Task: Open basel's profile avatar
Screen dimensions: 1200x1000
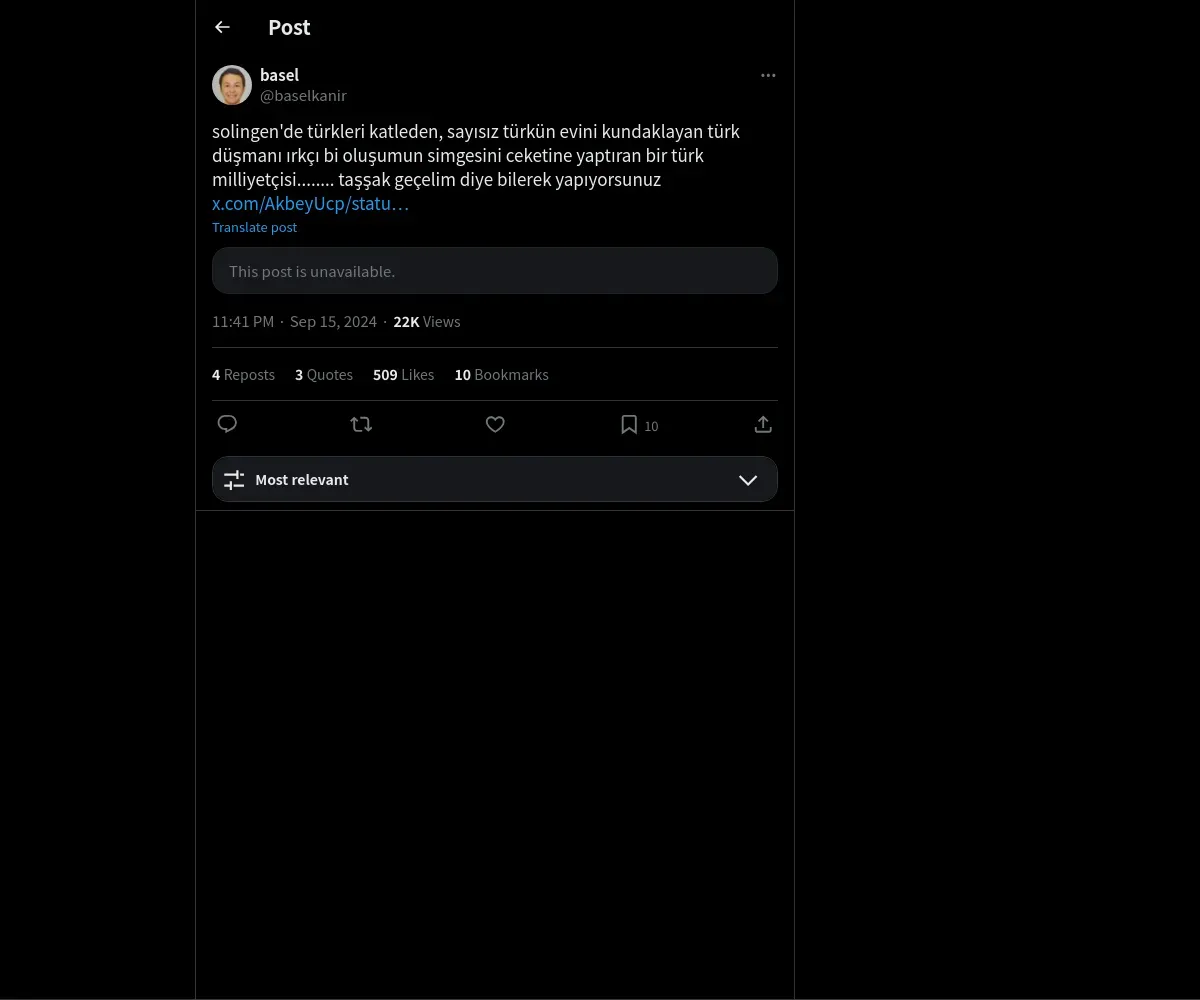Action: point(232,85)
